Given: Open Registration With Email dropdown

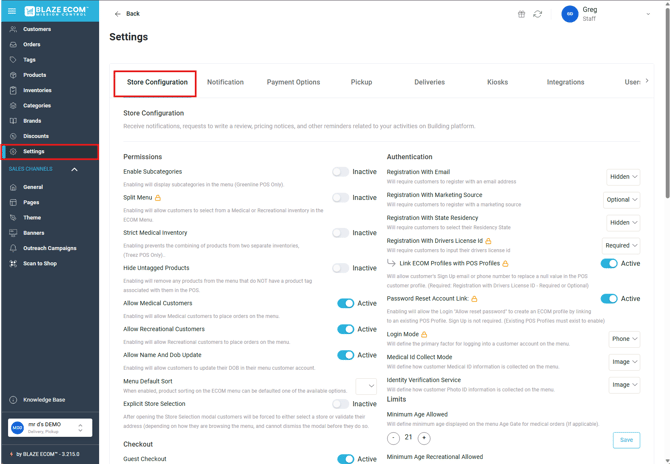Looking at the screenshot, I should (622, 177).
